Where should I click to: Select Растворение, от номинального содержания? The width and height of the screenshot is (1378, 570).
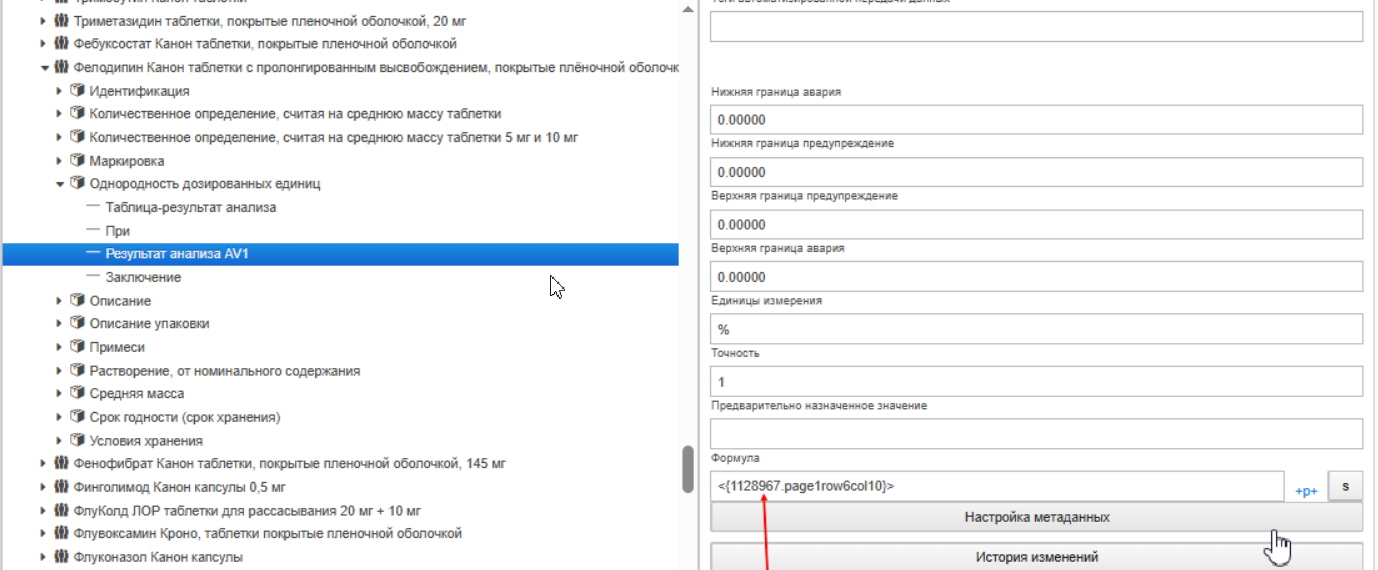point(225,371)
